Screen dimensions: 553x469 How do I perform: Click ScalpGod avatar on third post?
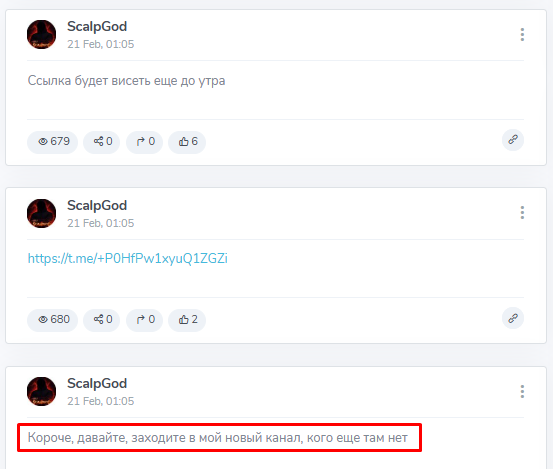point(42,391)
